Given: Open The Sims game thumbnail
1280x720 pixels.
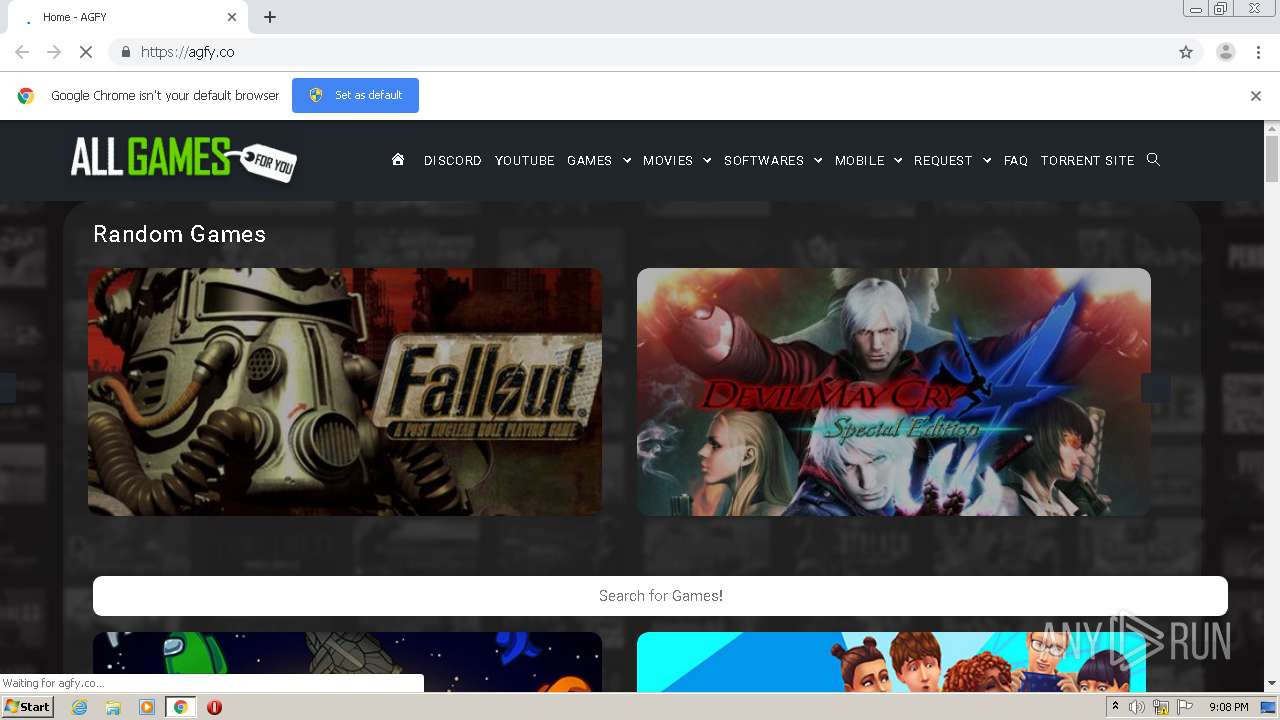Looking at the screenshot, I should [891, 662].
